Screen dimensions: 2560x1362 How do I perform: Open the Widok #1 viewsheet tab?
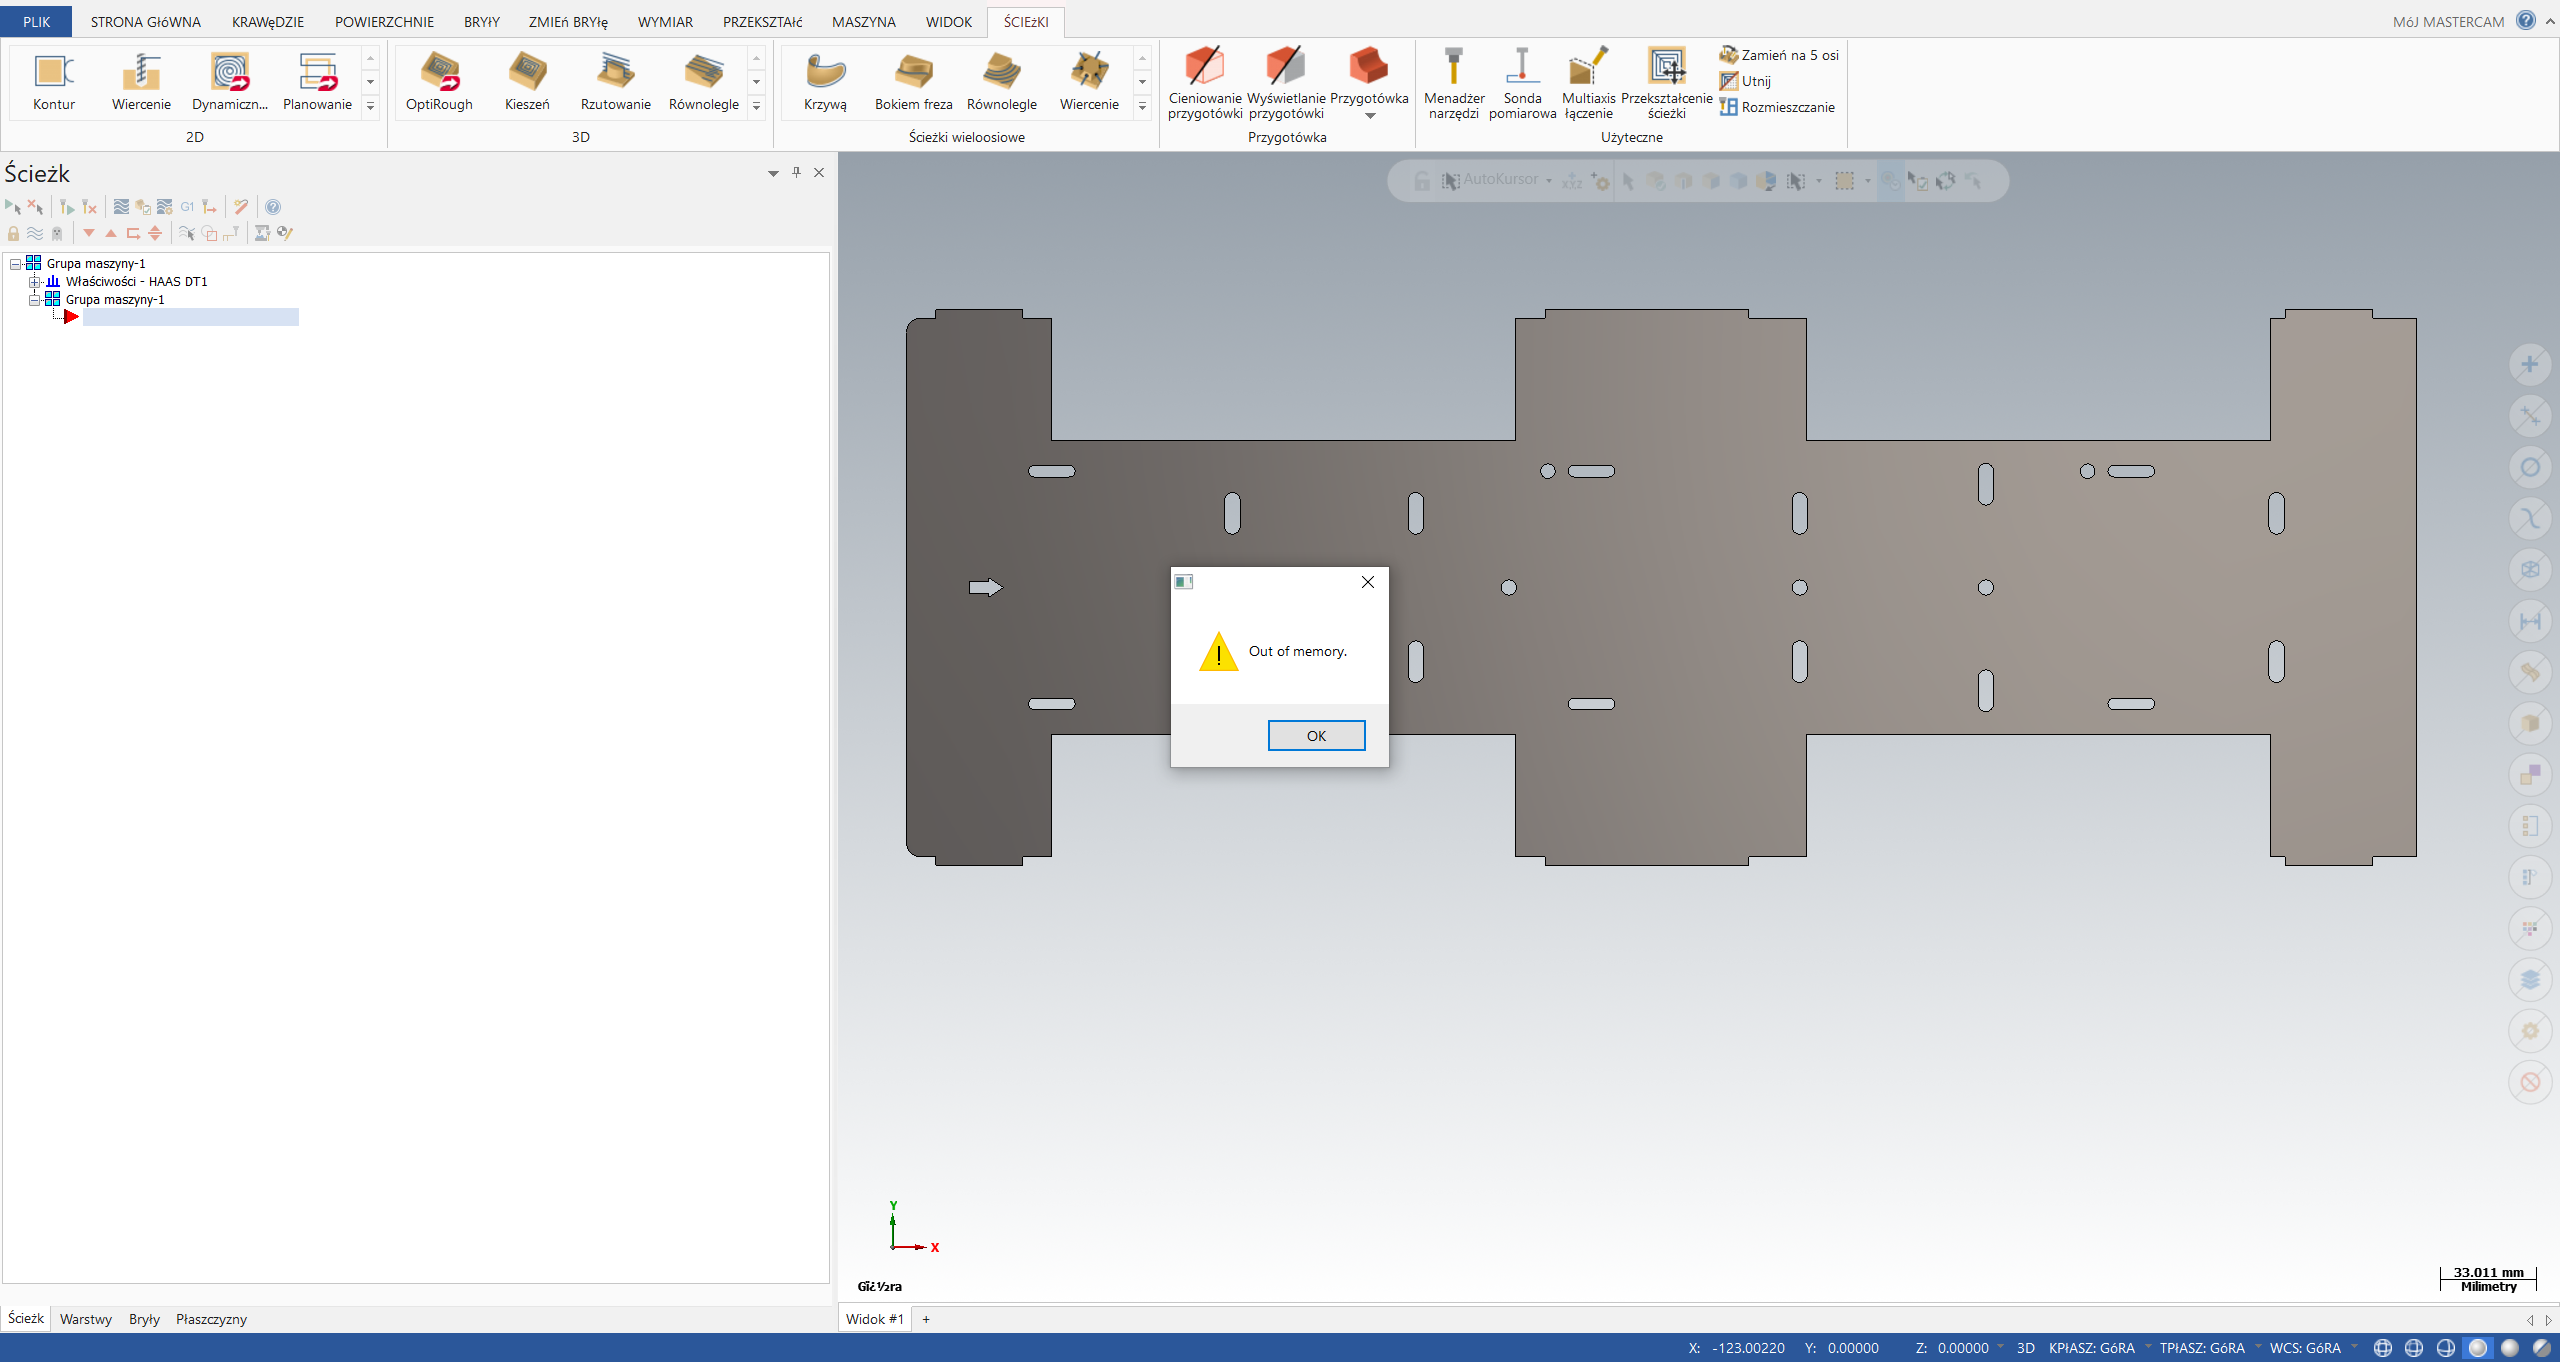point(874,1319)
